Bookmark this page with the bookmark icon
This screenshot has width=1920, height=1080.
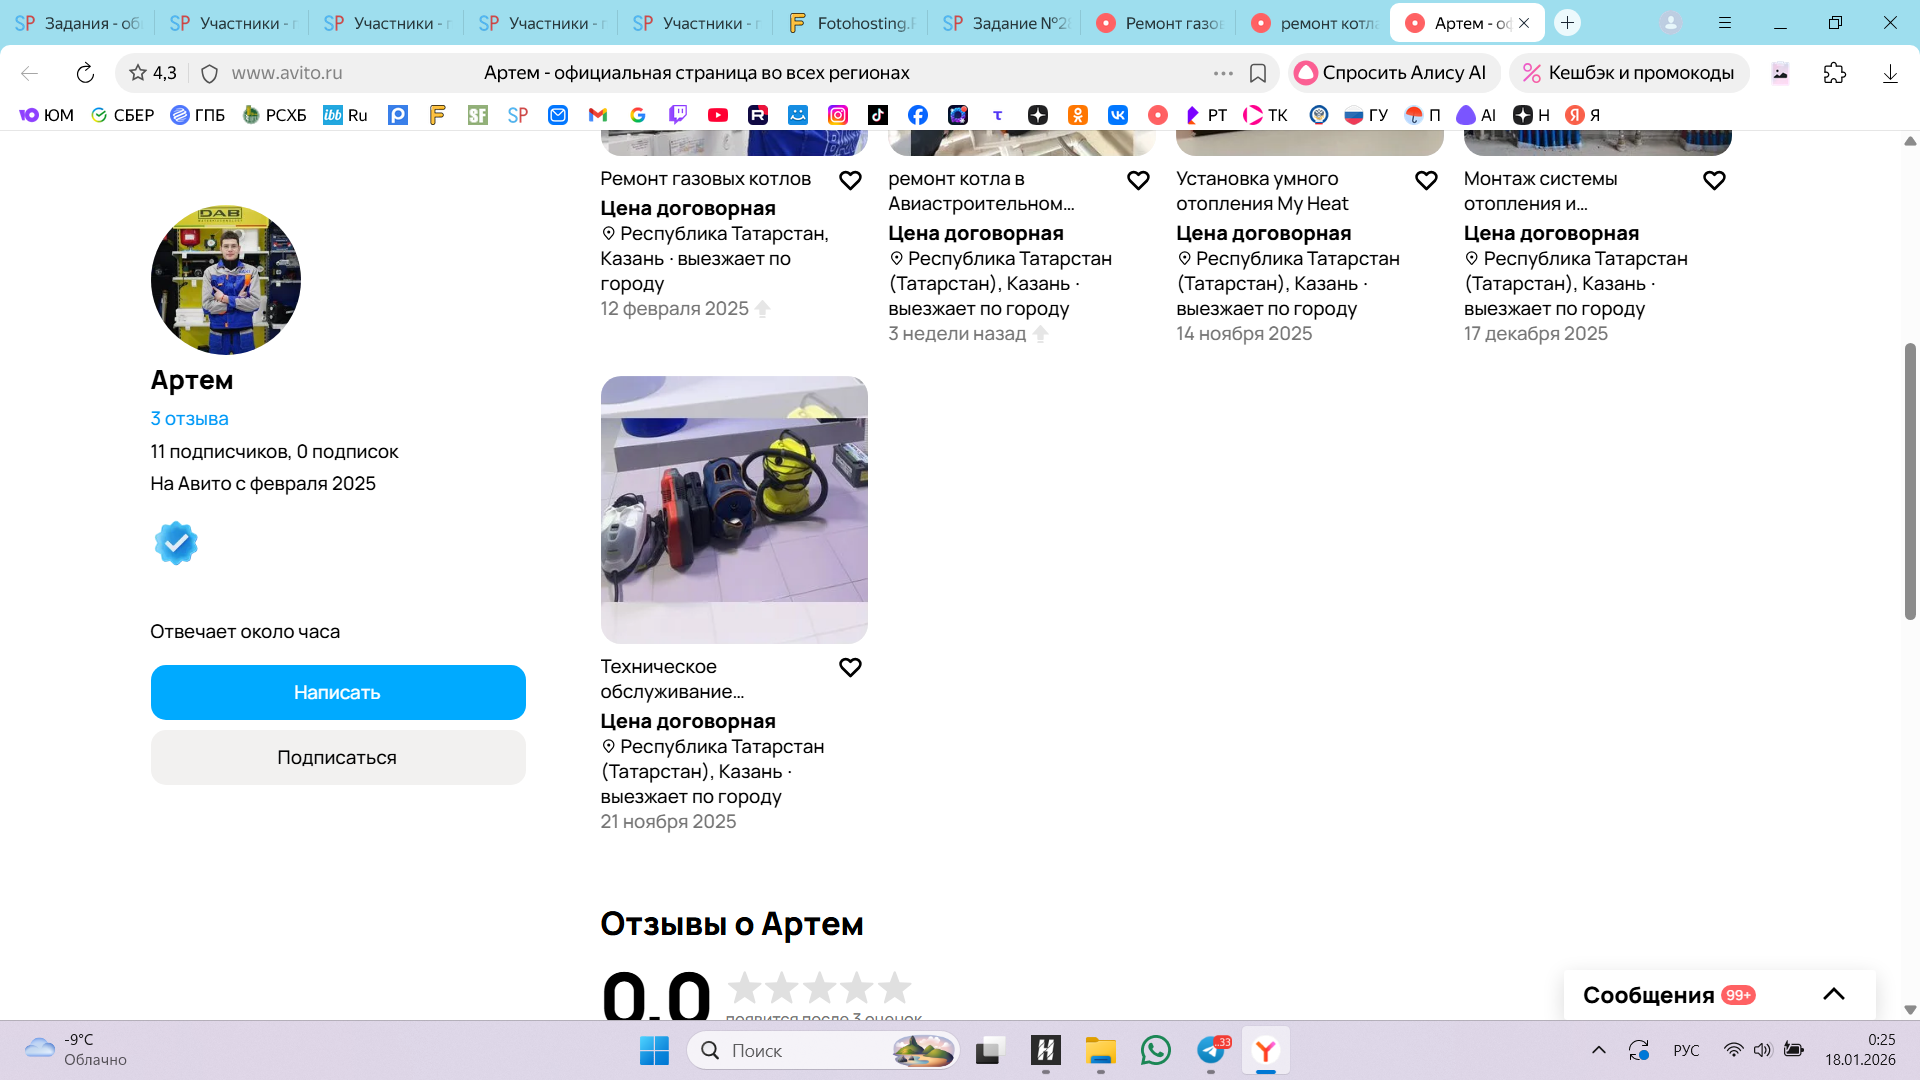[1258, 73]
